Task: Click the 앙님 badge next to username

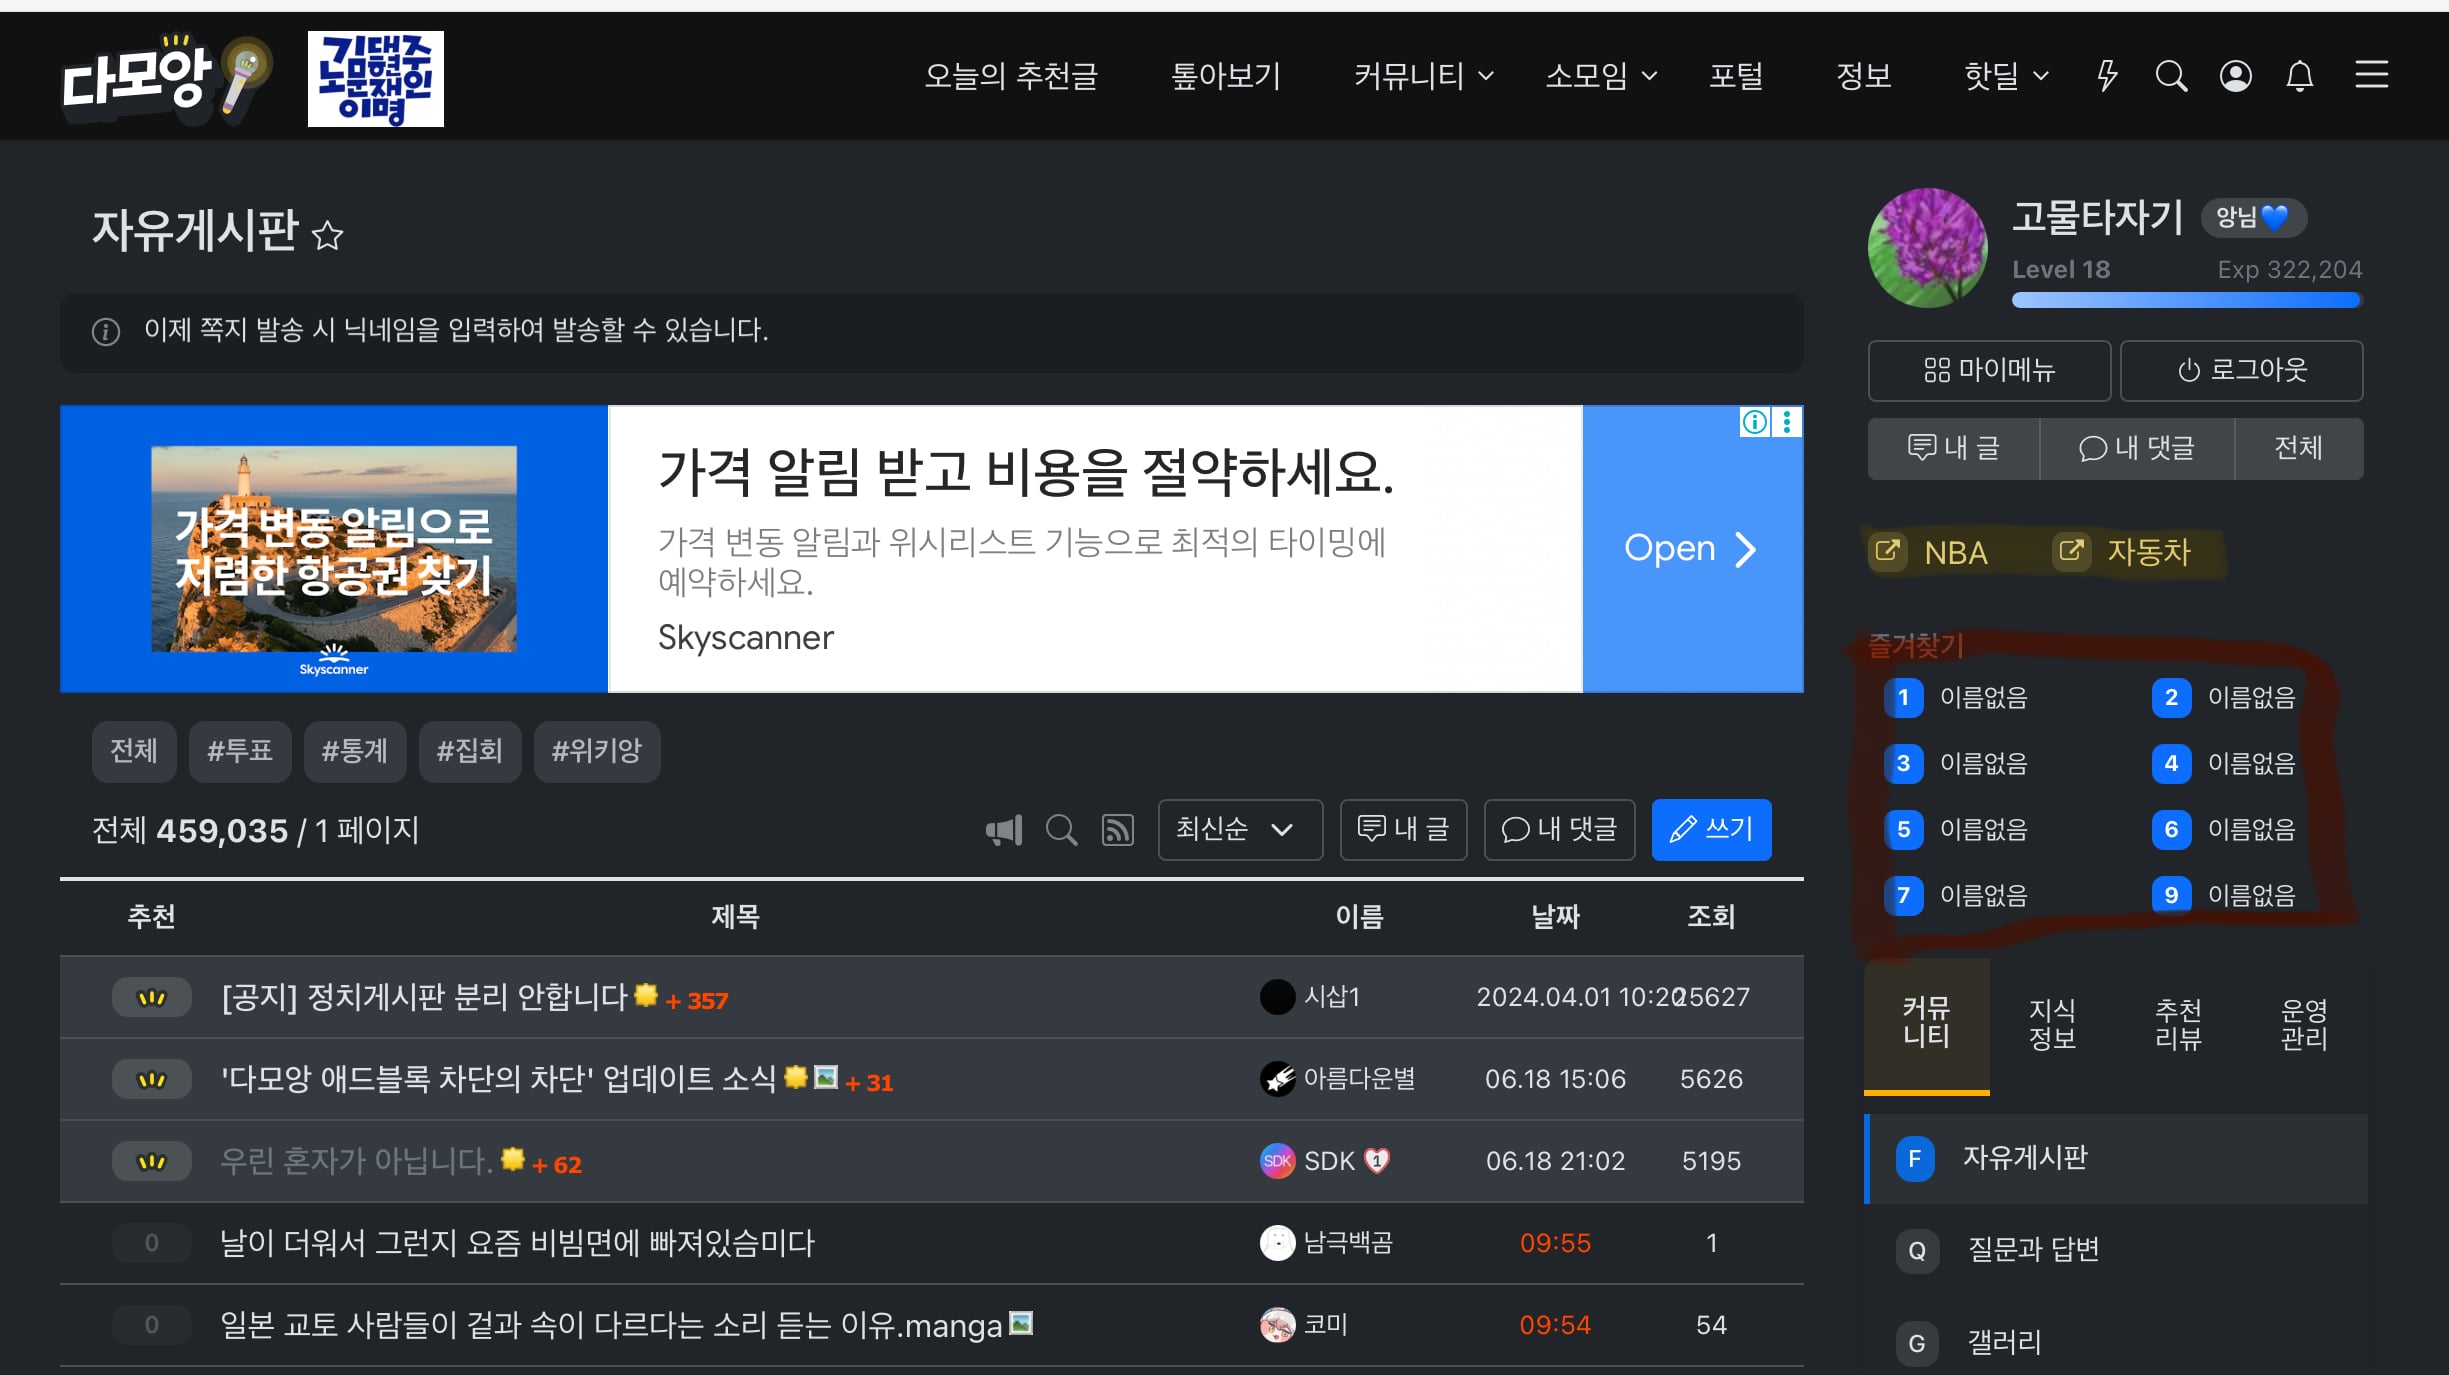Action: pos(2253,218)
